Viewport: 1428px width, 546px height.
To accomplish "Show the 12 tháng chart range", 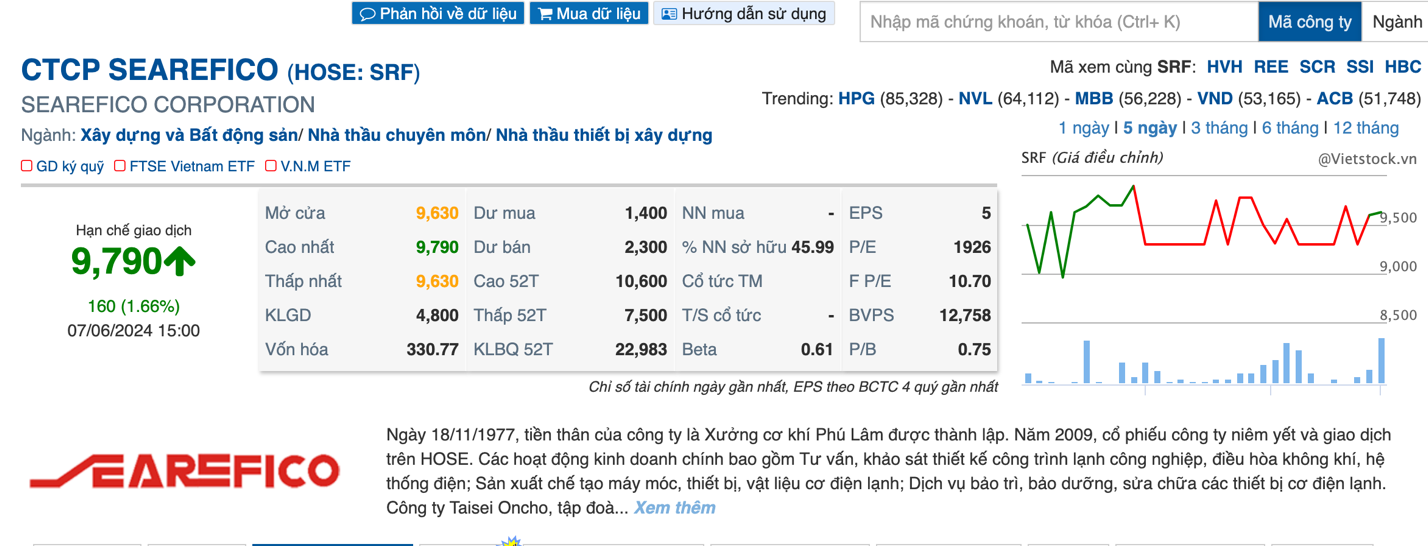I will pos(1365,128).
